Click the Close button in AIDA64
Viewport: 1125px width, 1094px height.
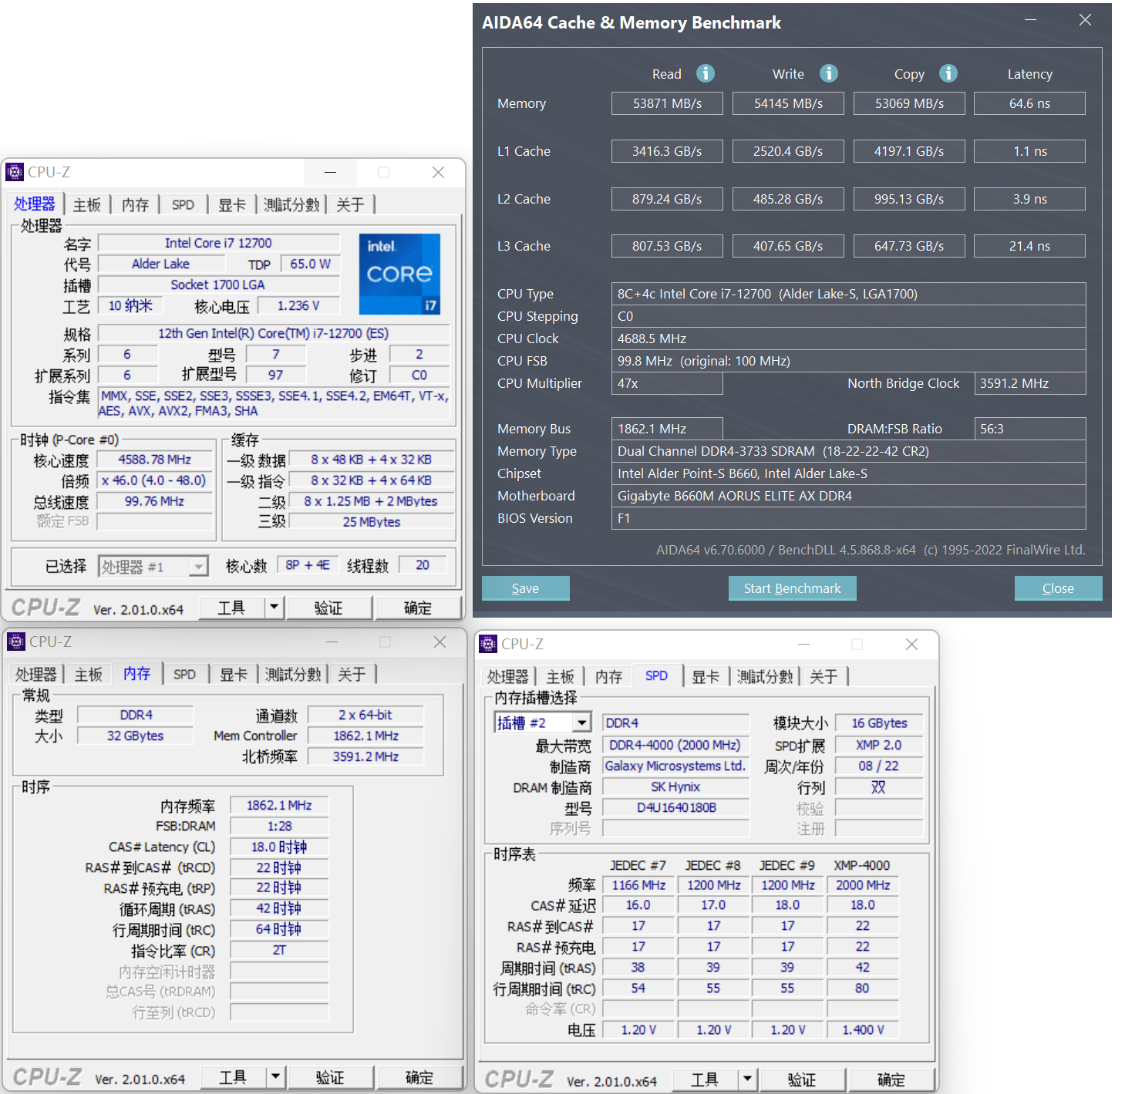click(x=1058, y=588)
